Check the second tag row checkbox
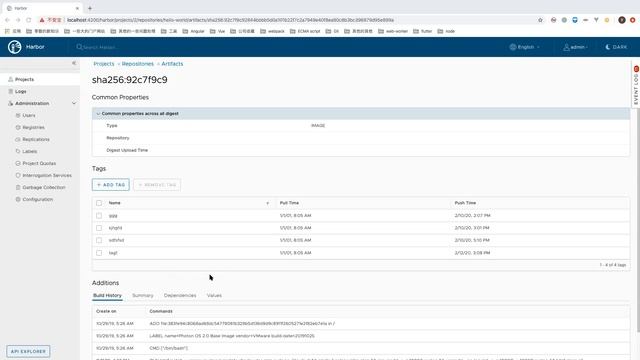 click(x=99, y=228)
